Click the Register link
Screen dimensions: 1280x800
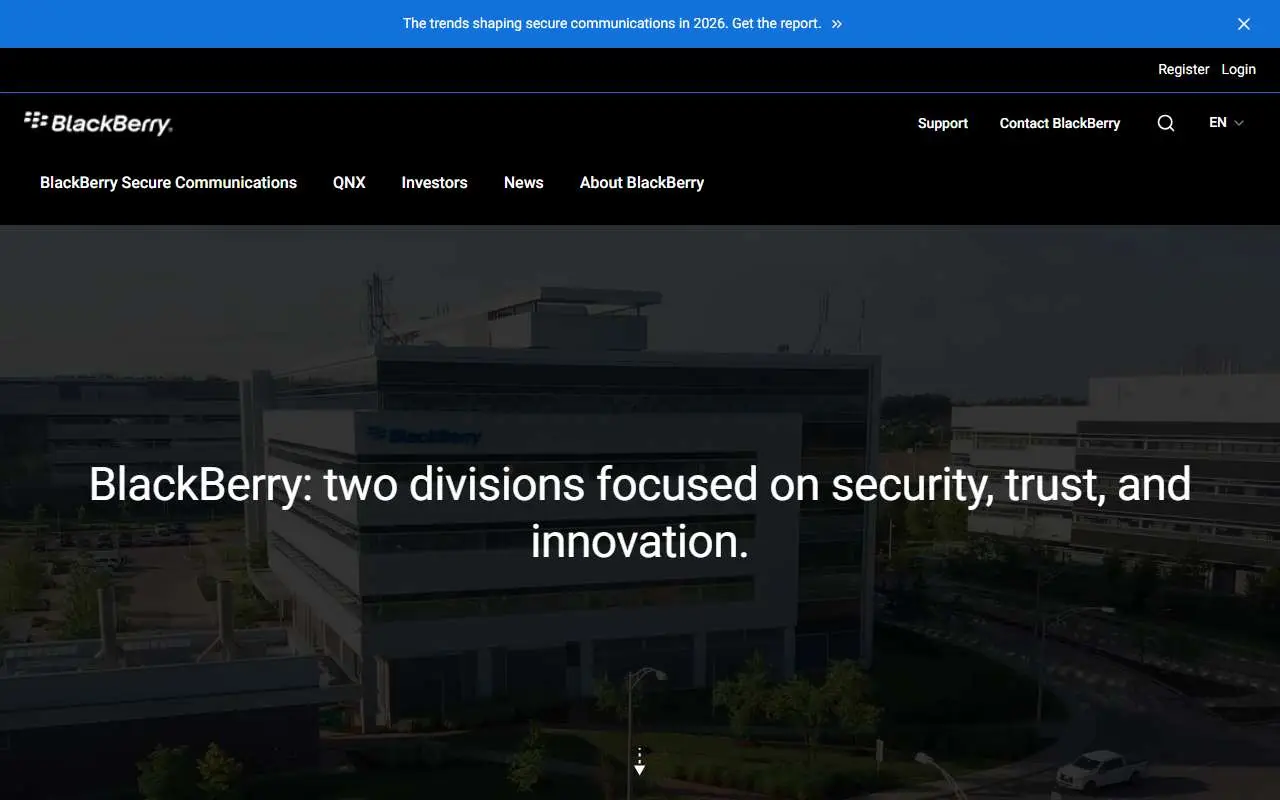[1184, 70]
